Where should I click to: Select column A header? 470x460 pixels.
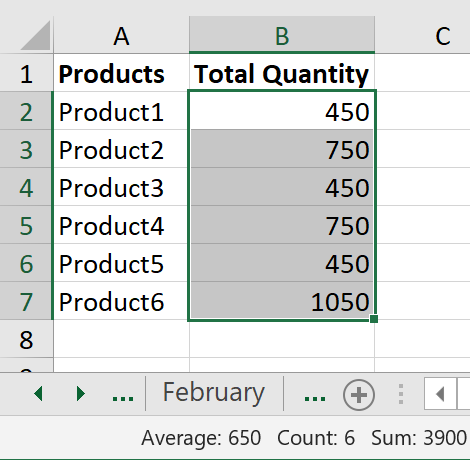(121, 35)
